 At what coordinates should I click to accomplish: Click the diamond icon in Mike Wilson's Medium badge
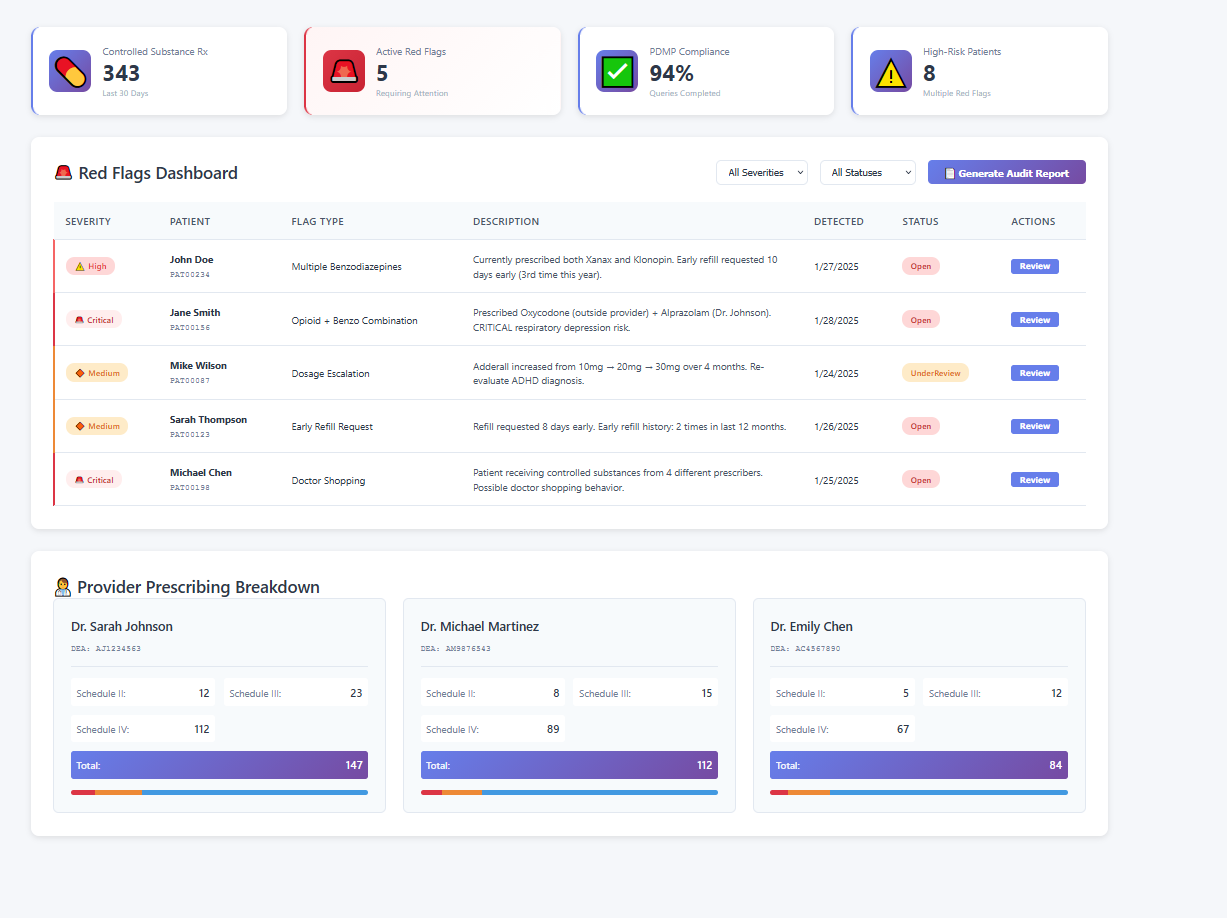[79, 372]
